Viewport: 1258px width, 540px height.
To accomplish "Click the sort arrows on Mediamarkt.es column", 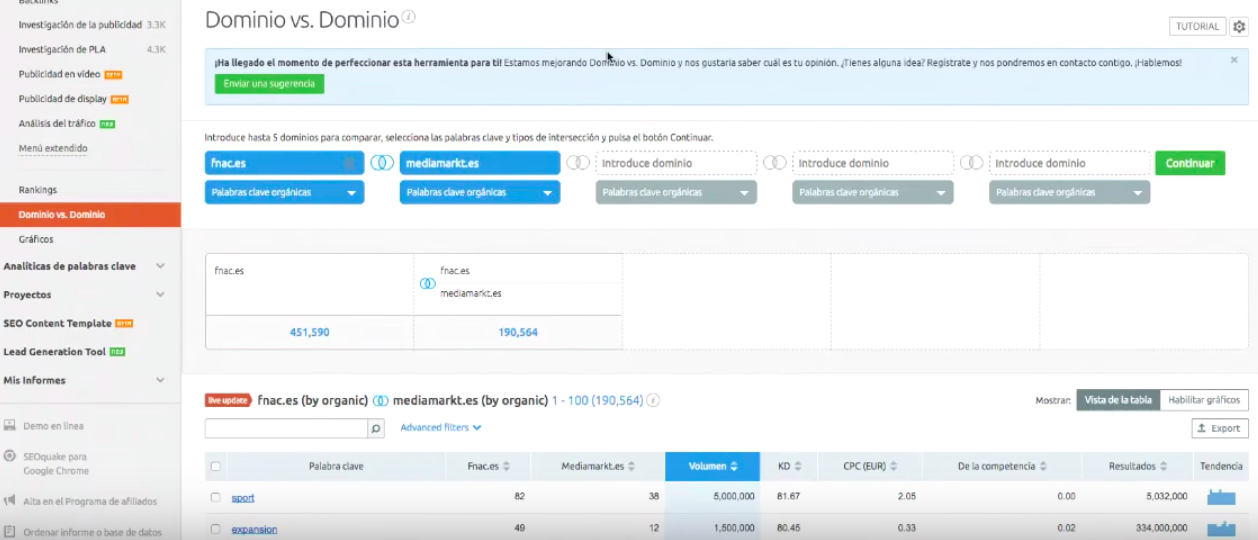I will (x=632, y=467).
